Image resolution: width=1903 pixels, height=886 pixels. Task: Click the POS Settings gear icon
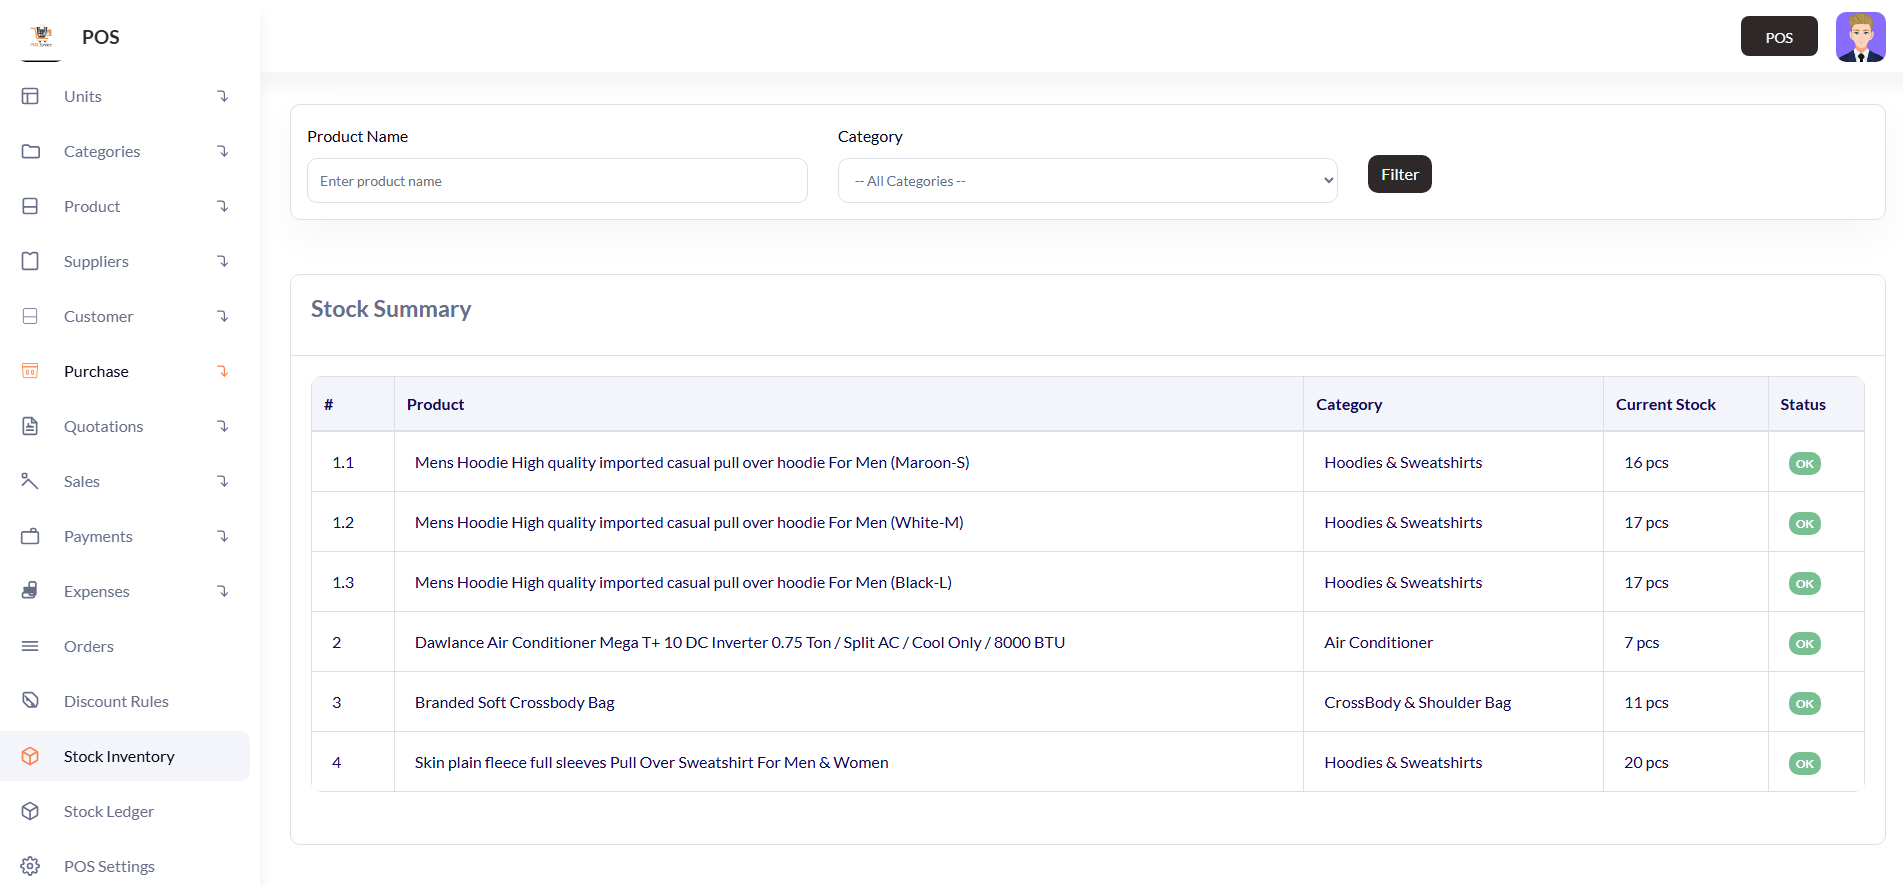(x=30, y=866)
